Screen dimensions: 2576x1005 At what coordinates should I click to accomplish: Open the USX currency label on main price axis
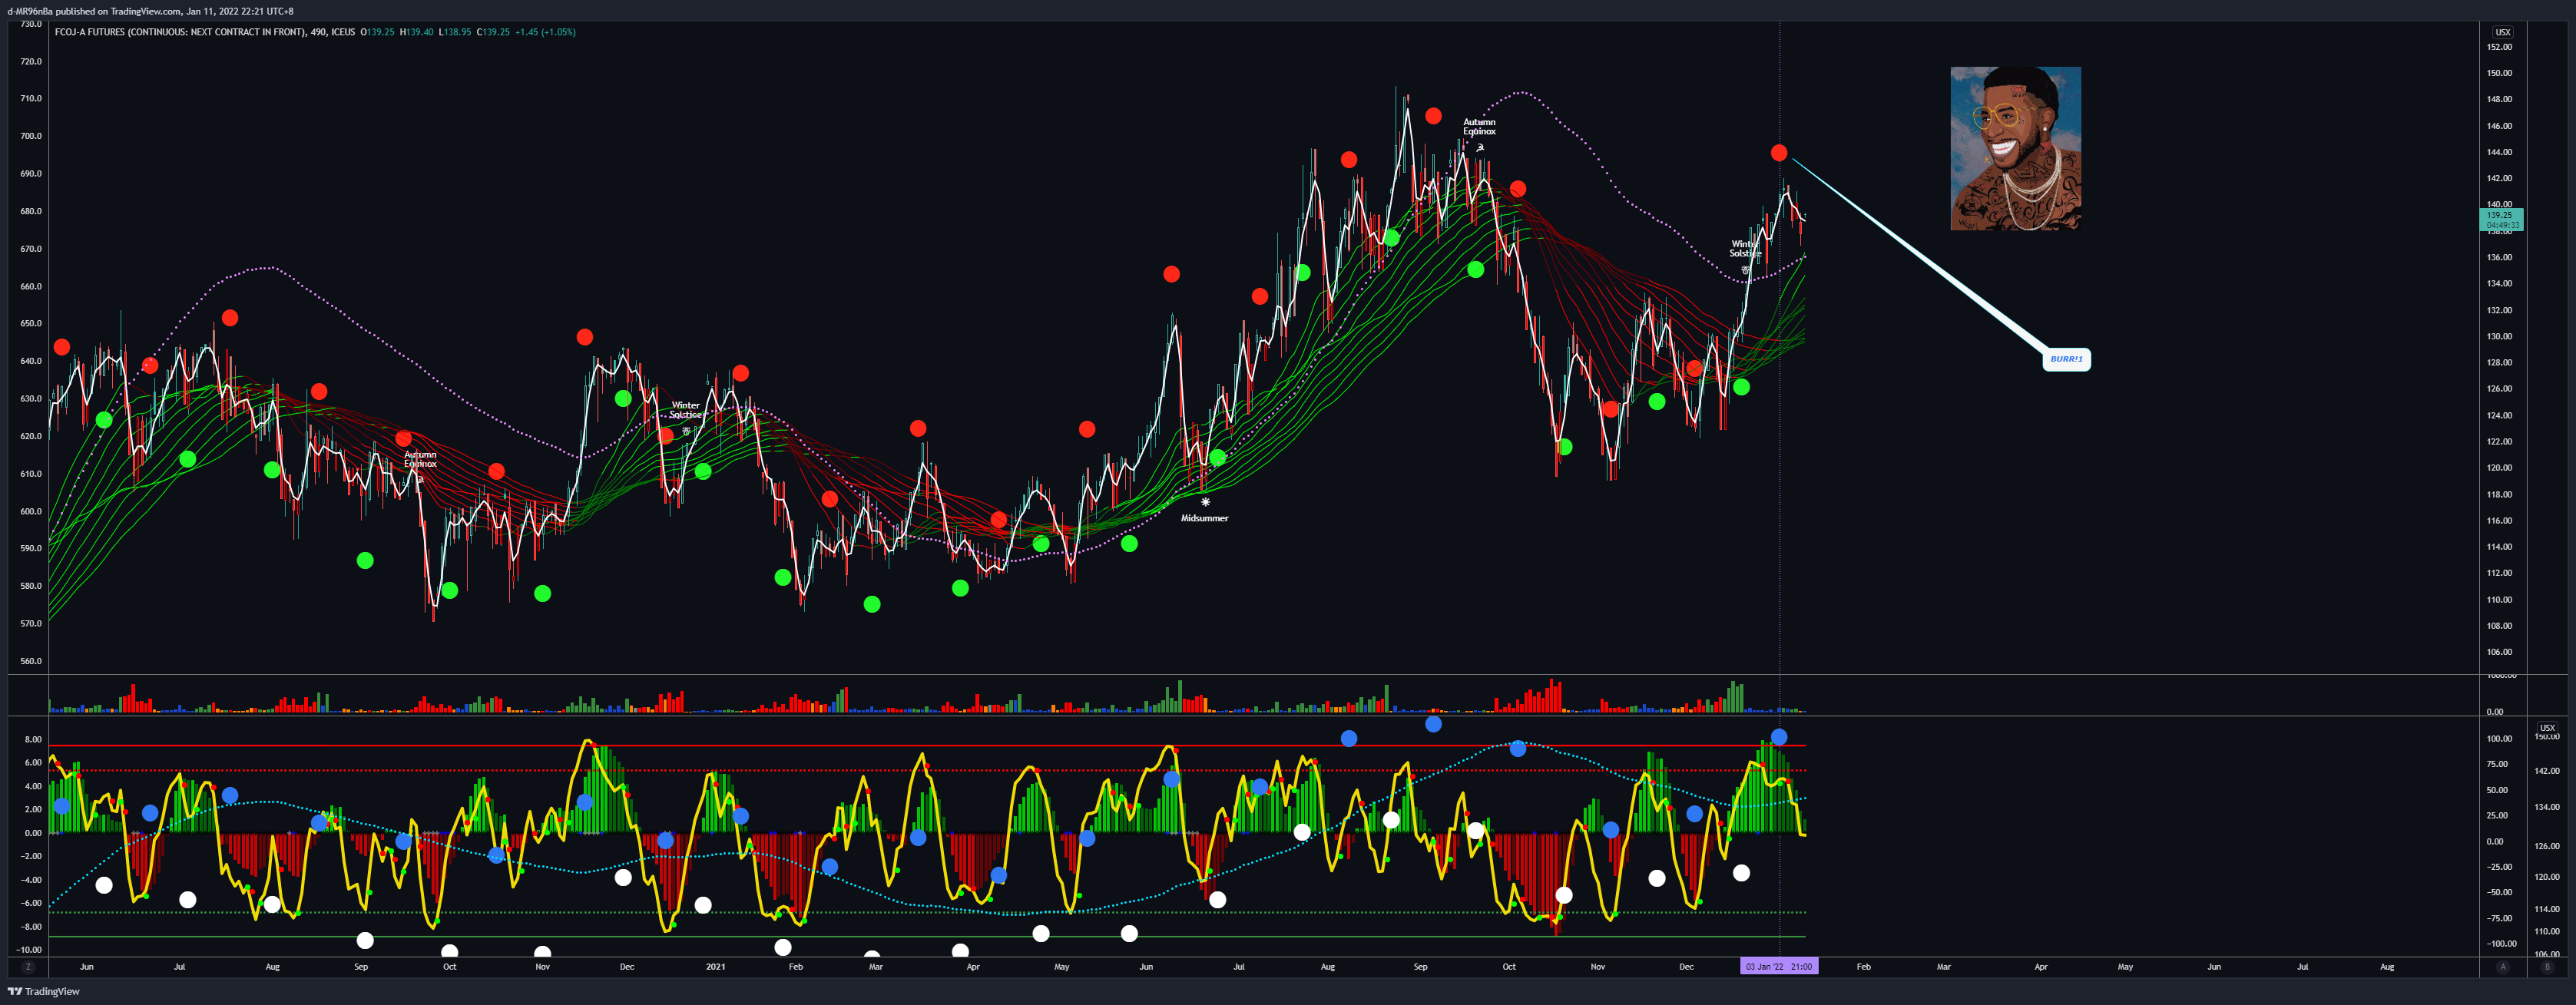tap(2502, 32)
